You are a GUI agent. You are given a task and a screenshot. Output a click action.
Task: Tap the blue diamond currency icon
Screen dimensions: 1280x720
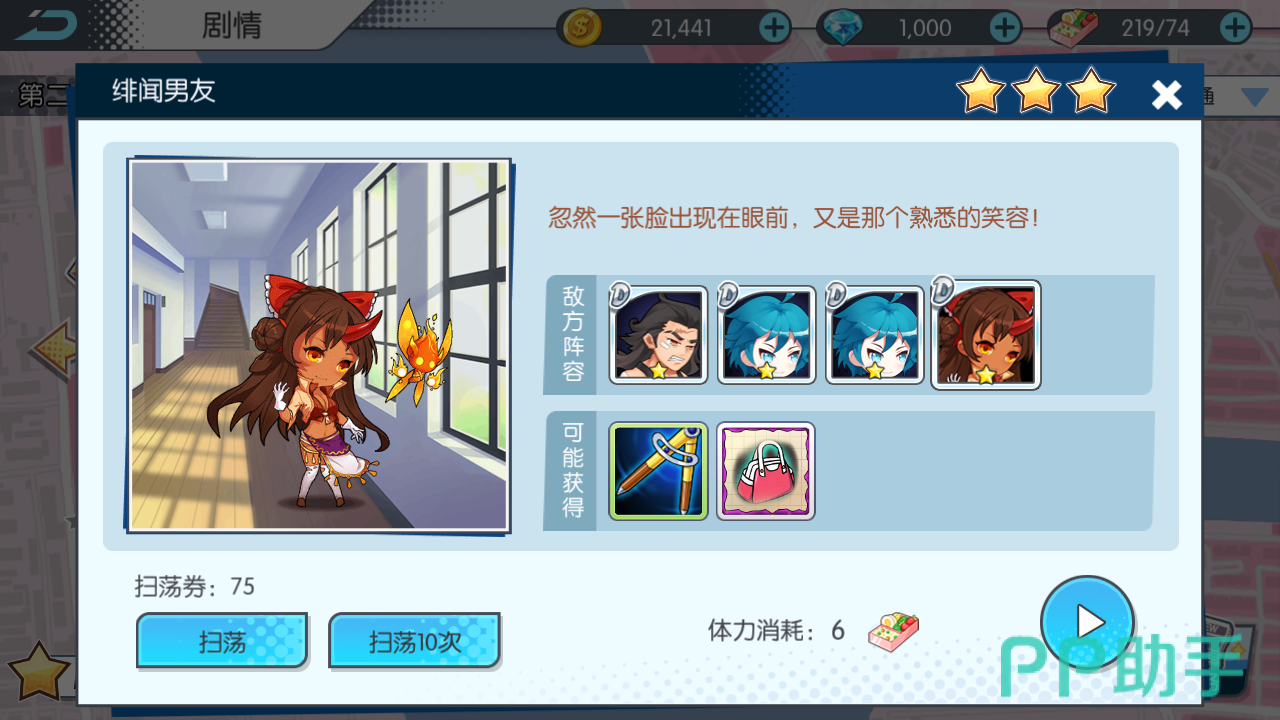[839, 28]
